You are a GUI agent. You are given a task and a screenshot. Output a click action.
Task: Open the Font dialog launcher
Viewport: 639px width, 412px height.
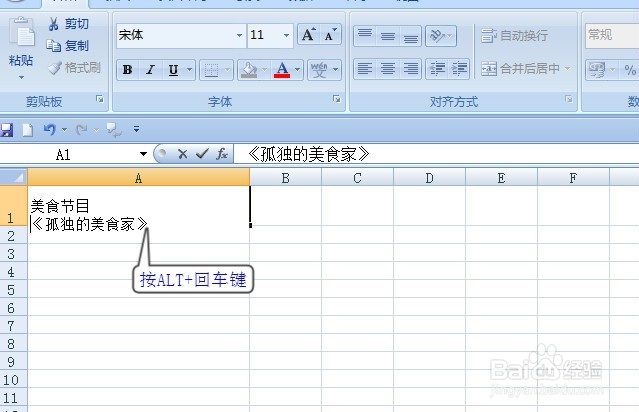[x=337, y=99]
